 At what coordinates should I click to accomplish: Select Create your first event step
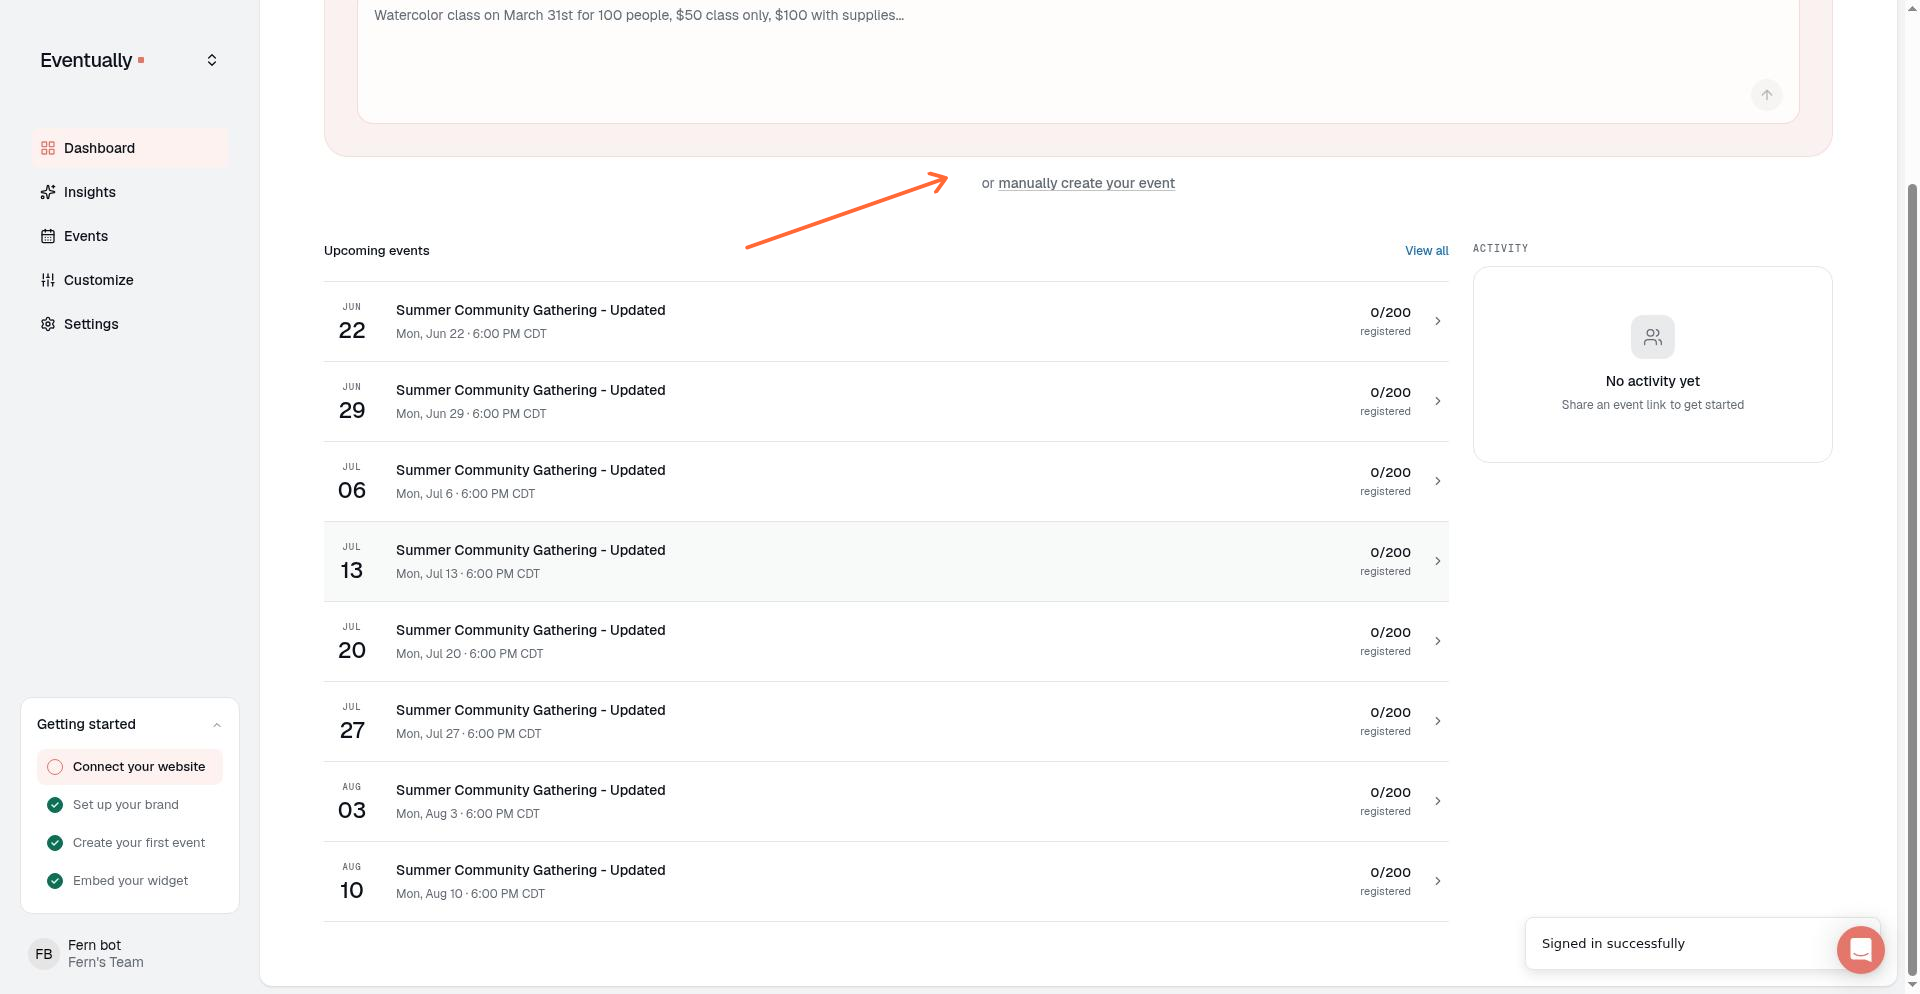[x=129, y=843]
